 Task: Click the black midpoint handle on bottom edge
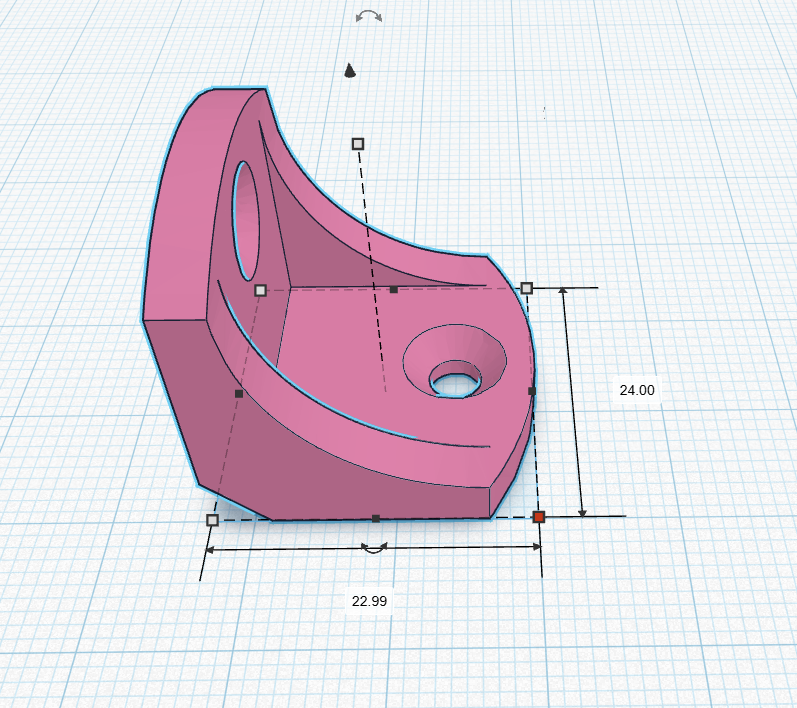376,518
